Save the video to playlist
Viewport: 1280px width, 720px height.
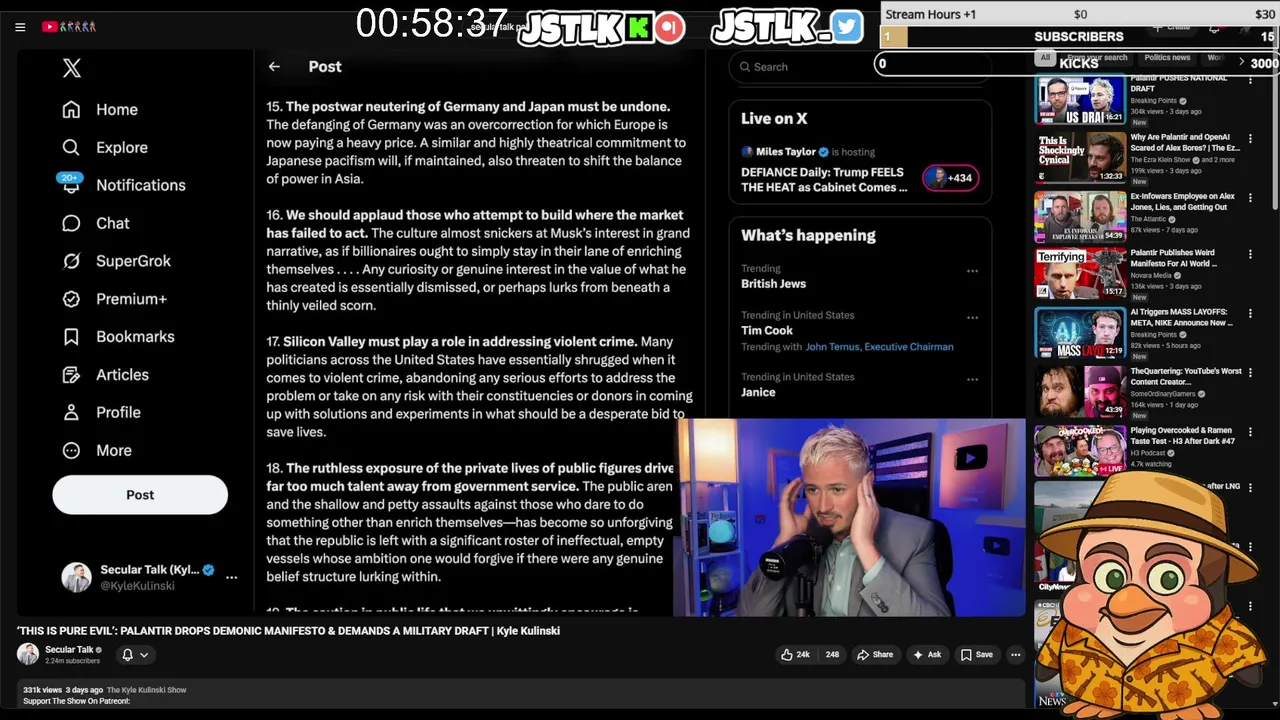pyautogui.click(x=976, y=655)
